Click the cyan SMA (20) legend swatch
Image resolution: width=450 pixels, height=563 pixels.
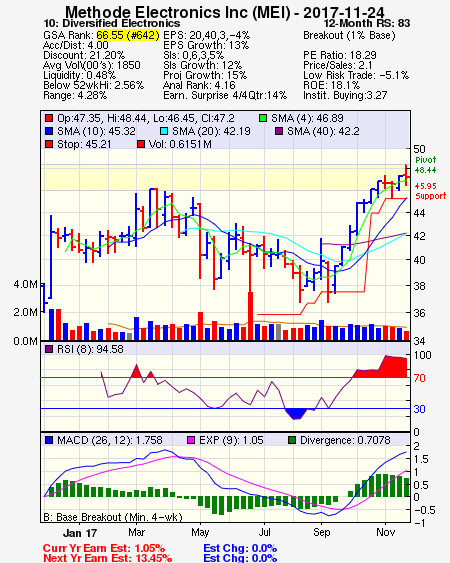pos(164,131)
